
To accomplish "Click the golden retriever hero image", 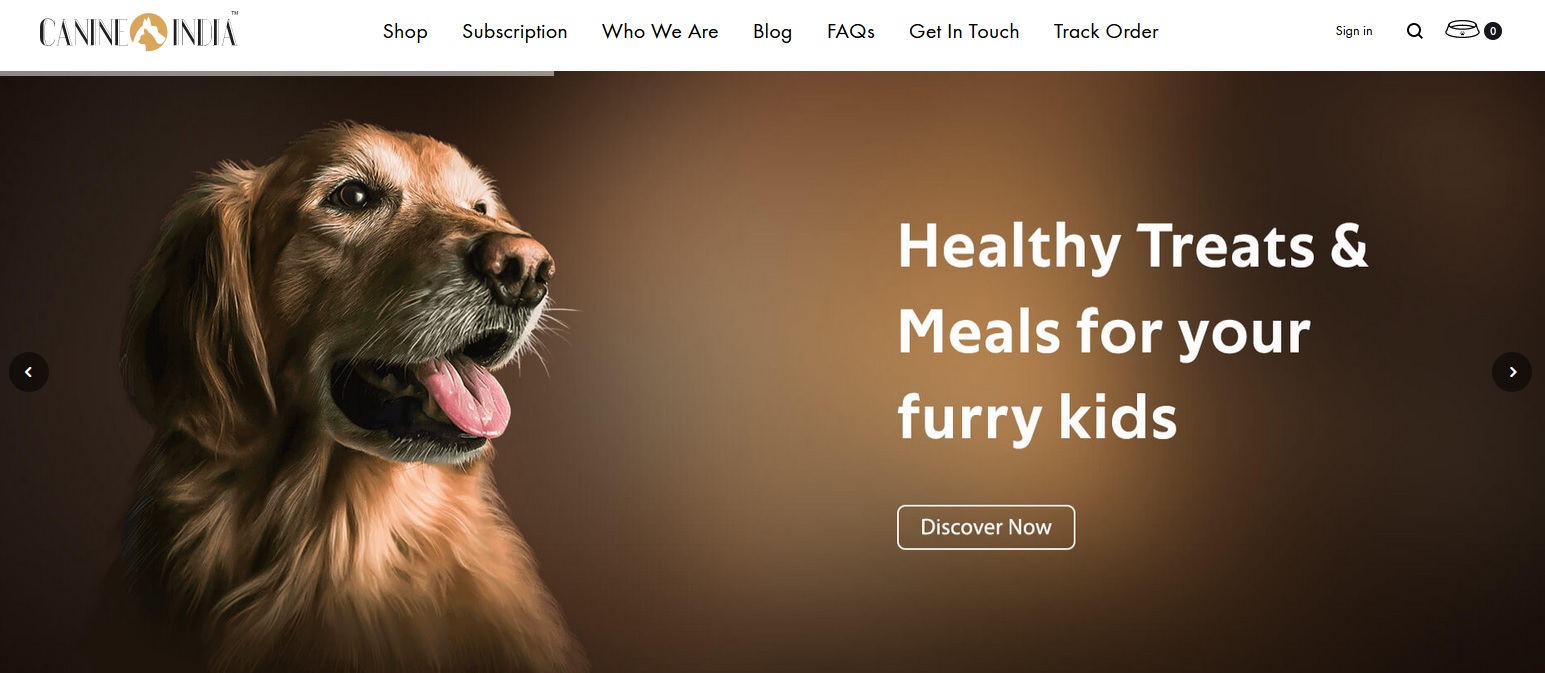I will [340, 395].
